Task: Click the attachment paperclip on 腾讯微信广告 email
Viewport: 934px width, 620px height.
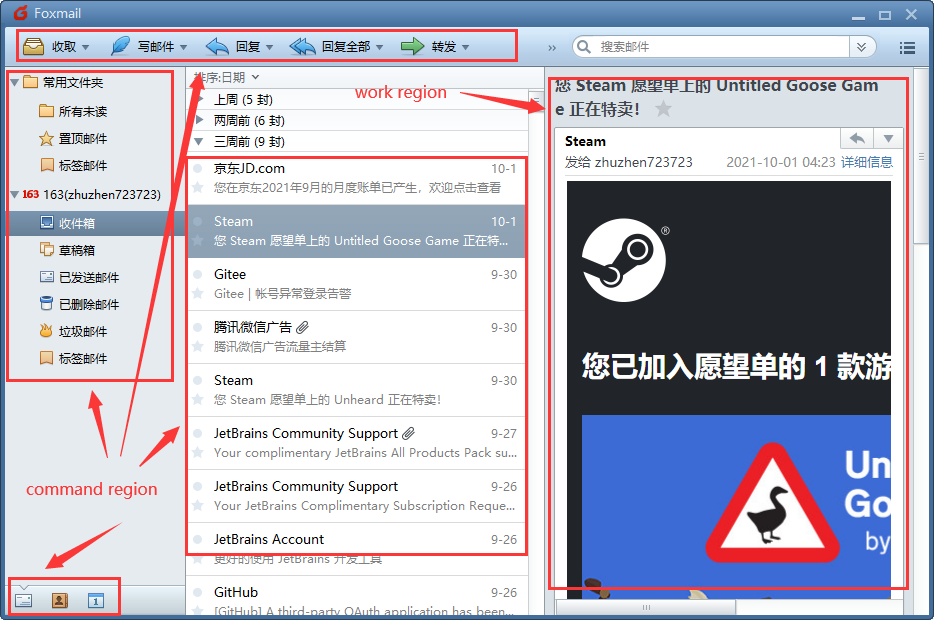Action: 303,327
